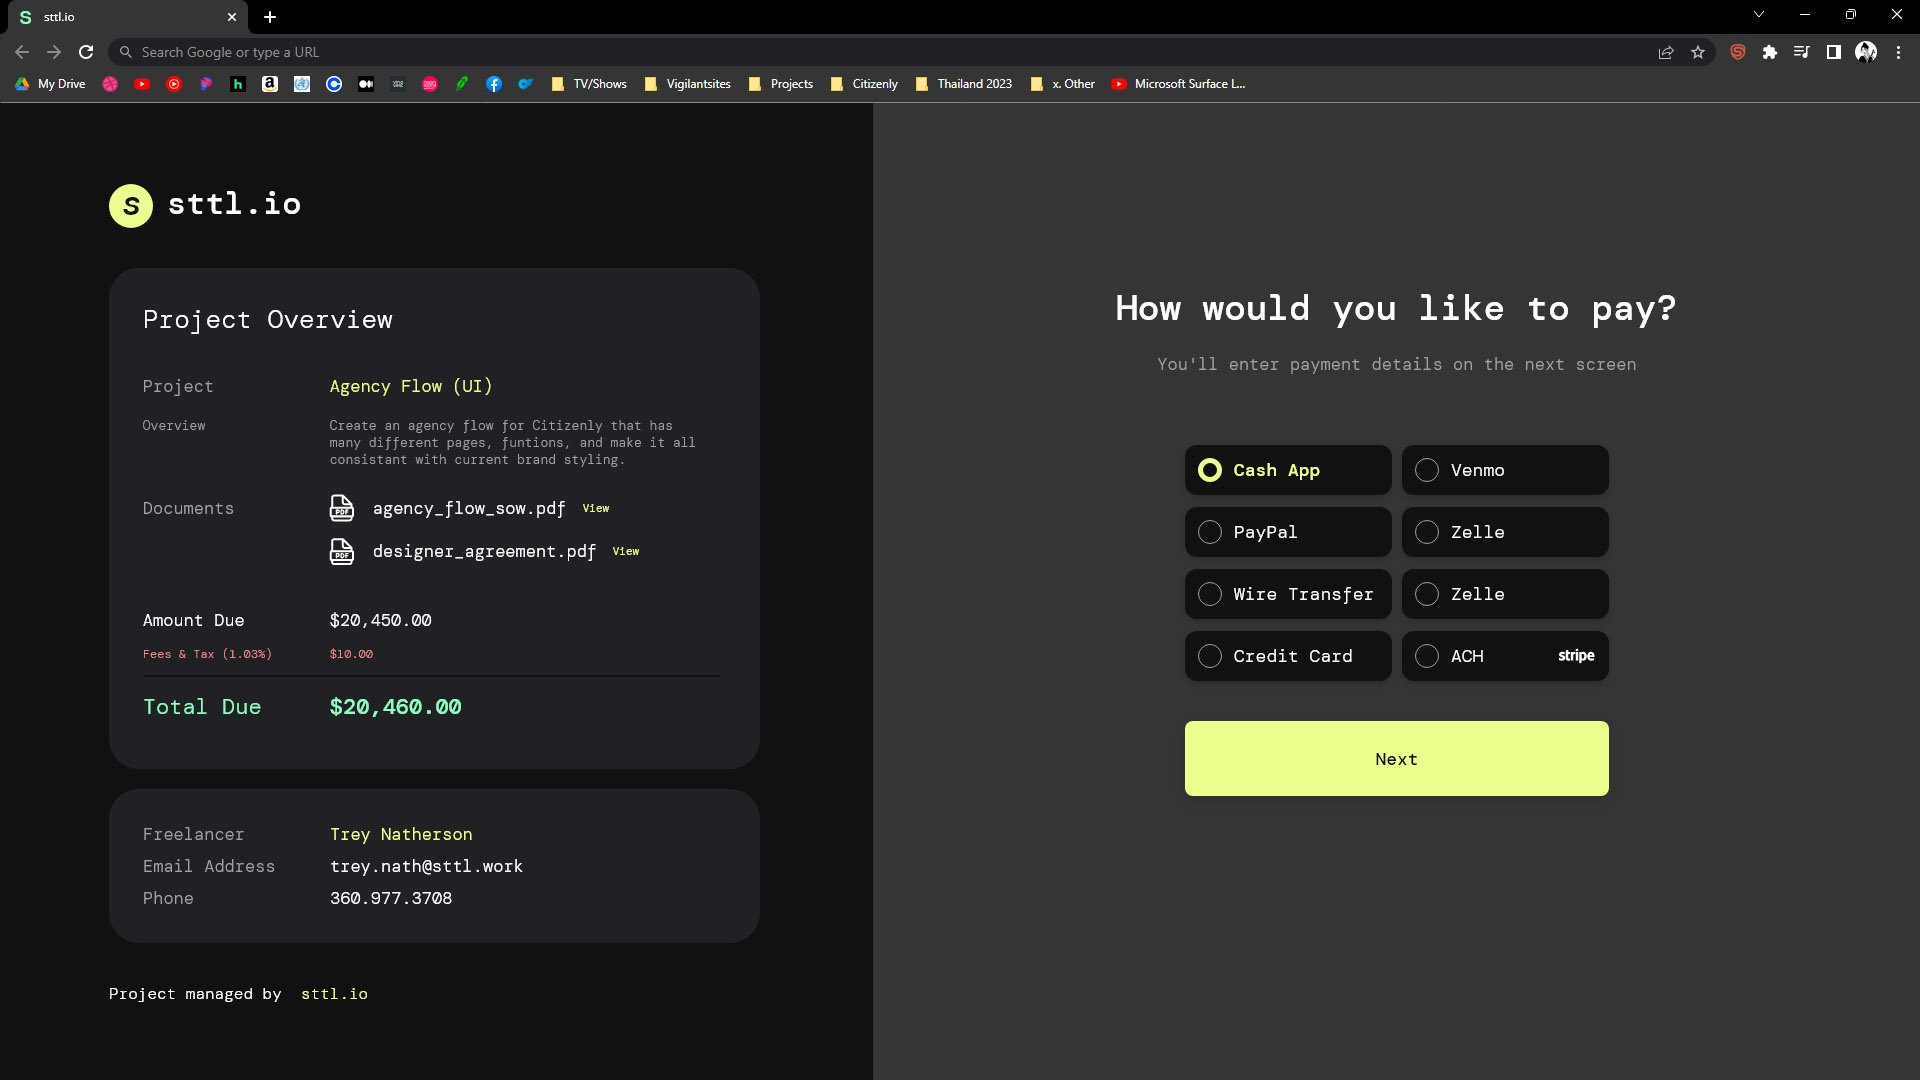Open the browser side panel icon

[1834, 52]
